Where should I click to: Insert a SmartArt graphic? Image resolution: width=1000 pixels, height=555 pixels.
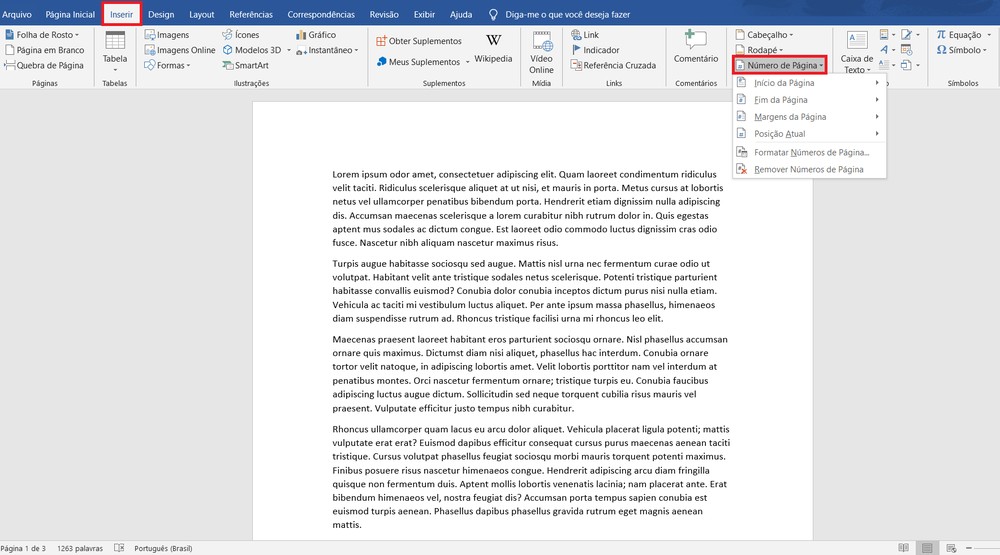(x=246, y=65)
